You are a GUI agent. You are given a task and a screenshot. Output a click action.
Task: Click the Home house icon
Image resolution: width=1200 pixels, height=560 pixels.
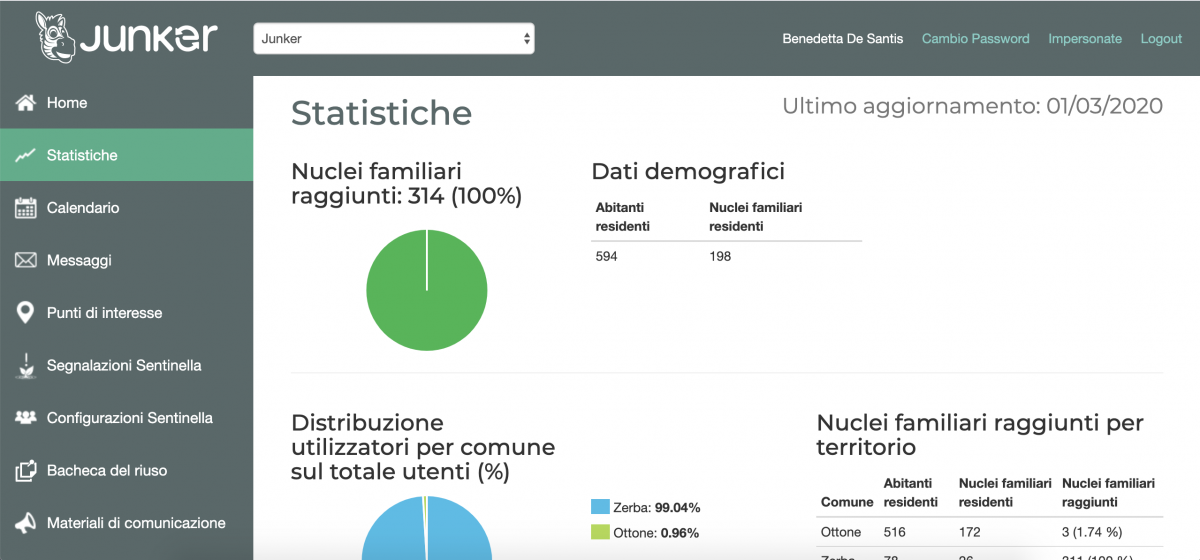point(26,103)
